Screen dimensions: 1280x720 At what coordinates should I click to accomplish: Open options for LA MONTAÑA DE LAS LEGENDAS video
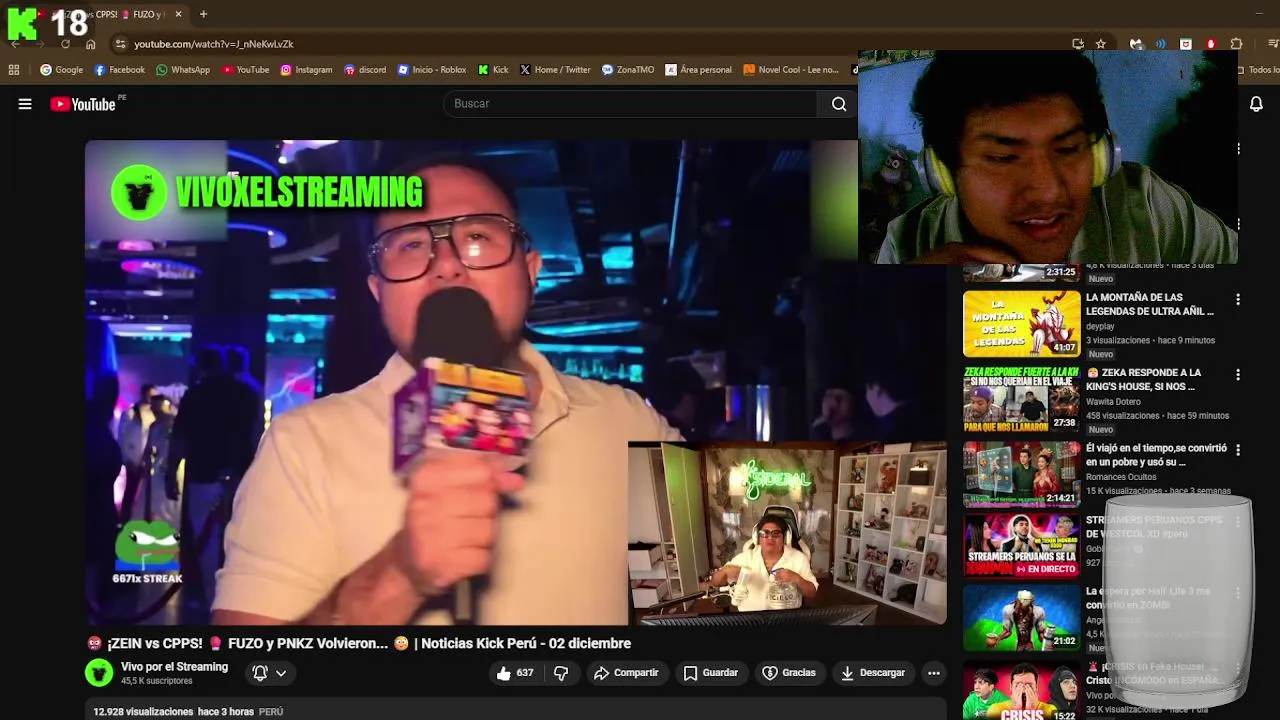click(x=1238, y=299)
